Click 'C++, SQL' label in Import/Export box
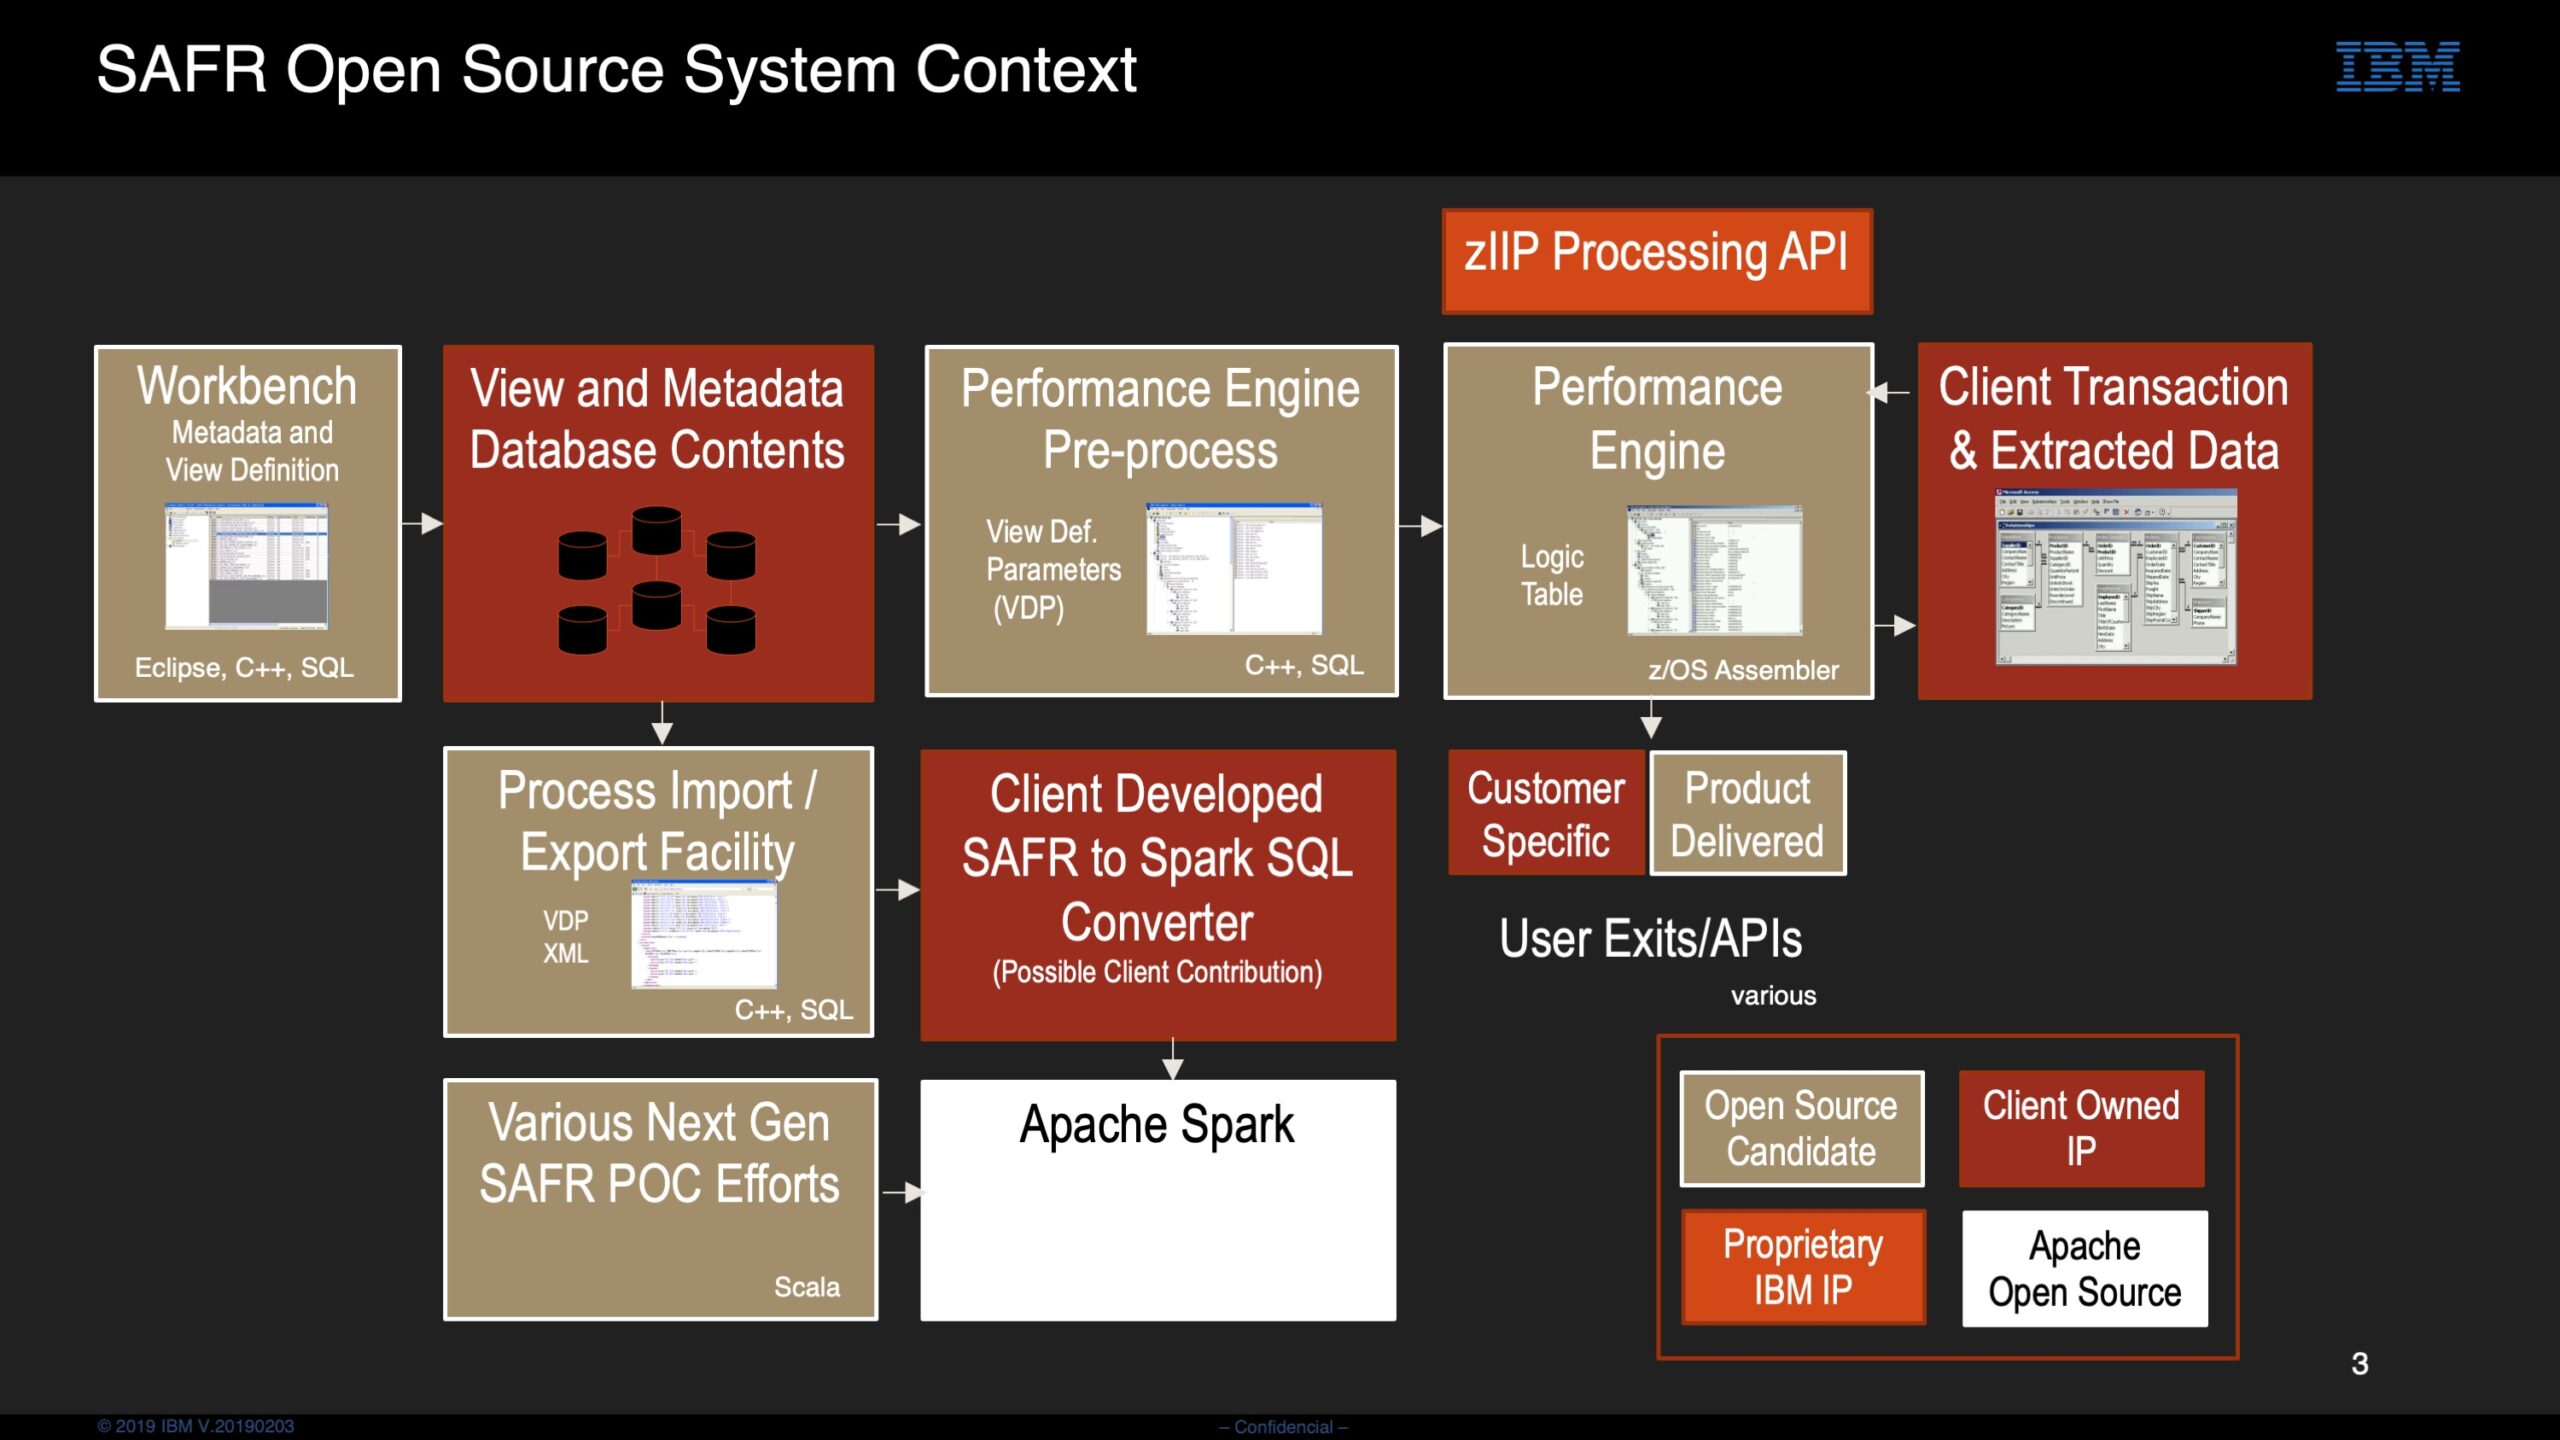2560x1440 pixels. coord(794,1010)
